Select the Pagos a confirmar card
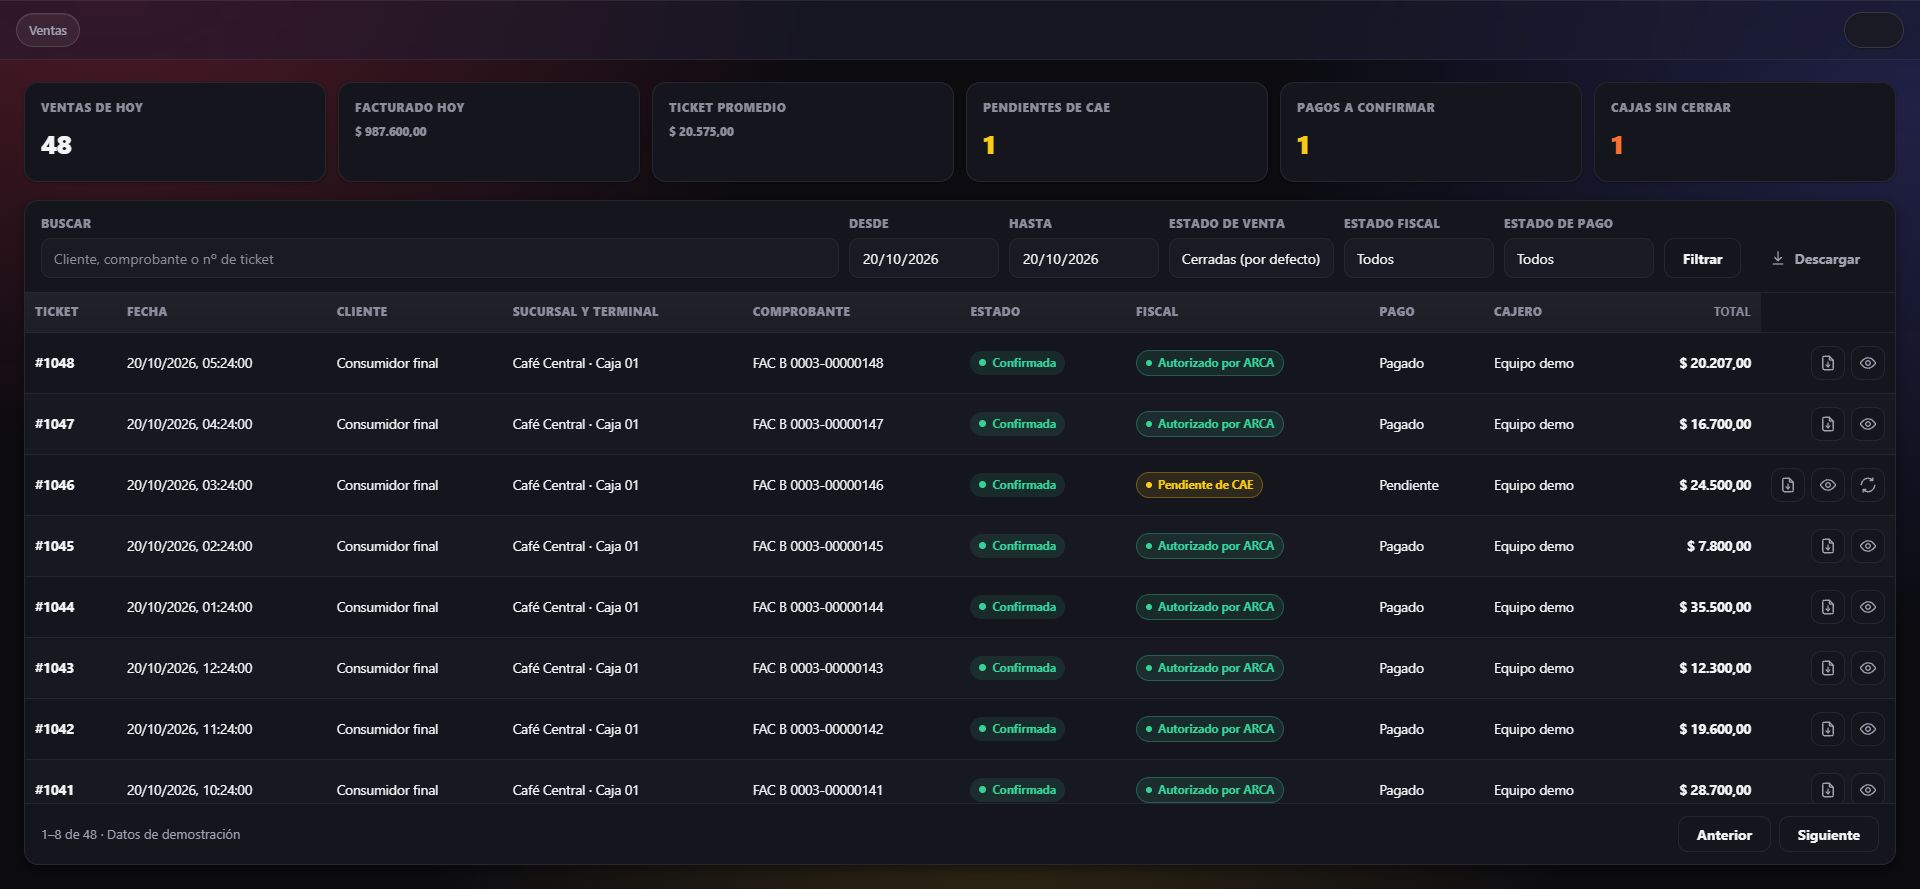The image size is (1920, 889). 1430,132
